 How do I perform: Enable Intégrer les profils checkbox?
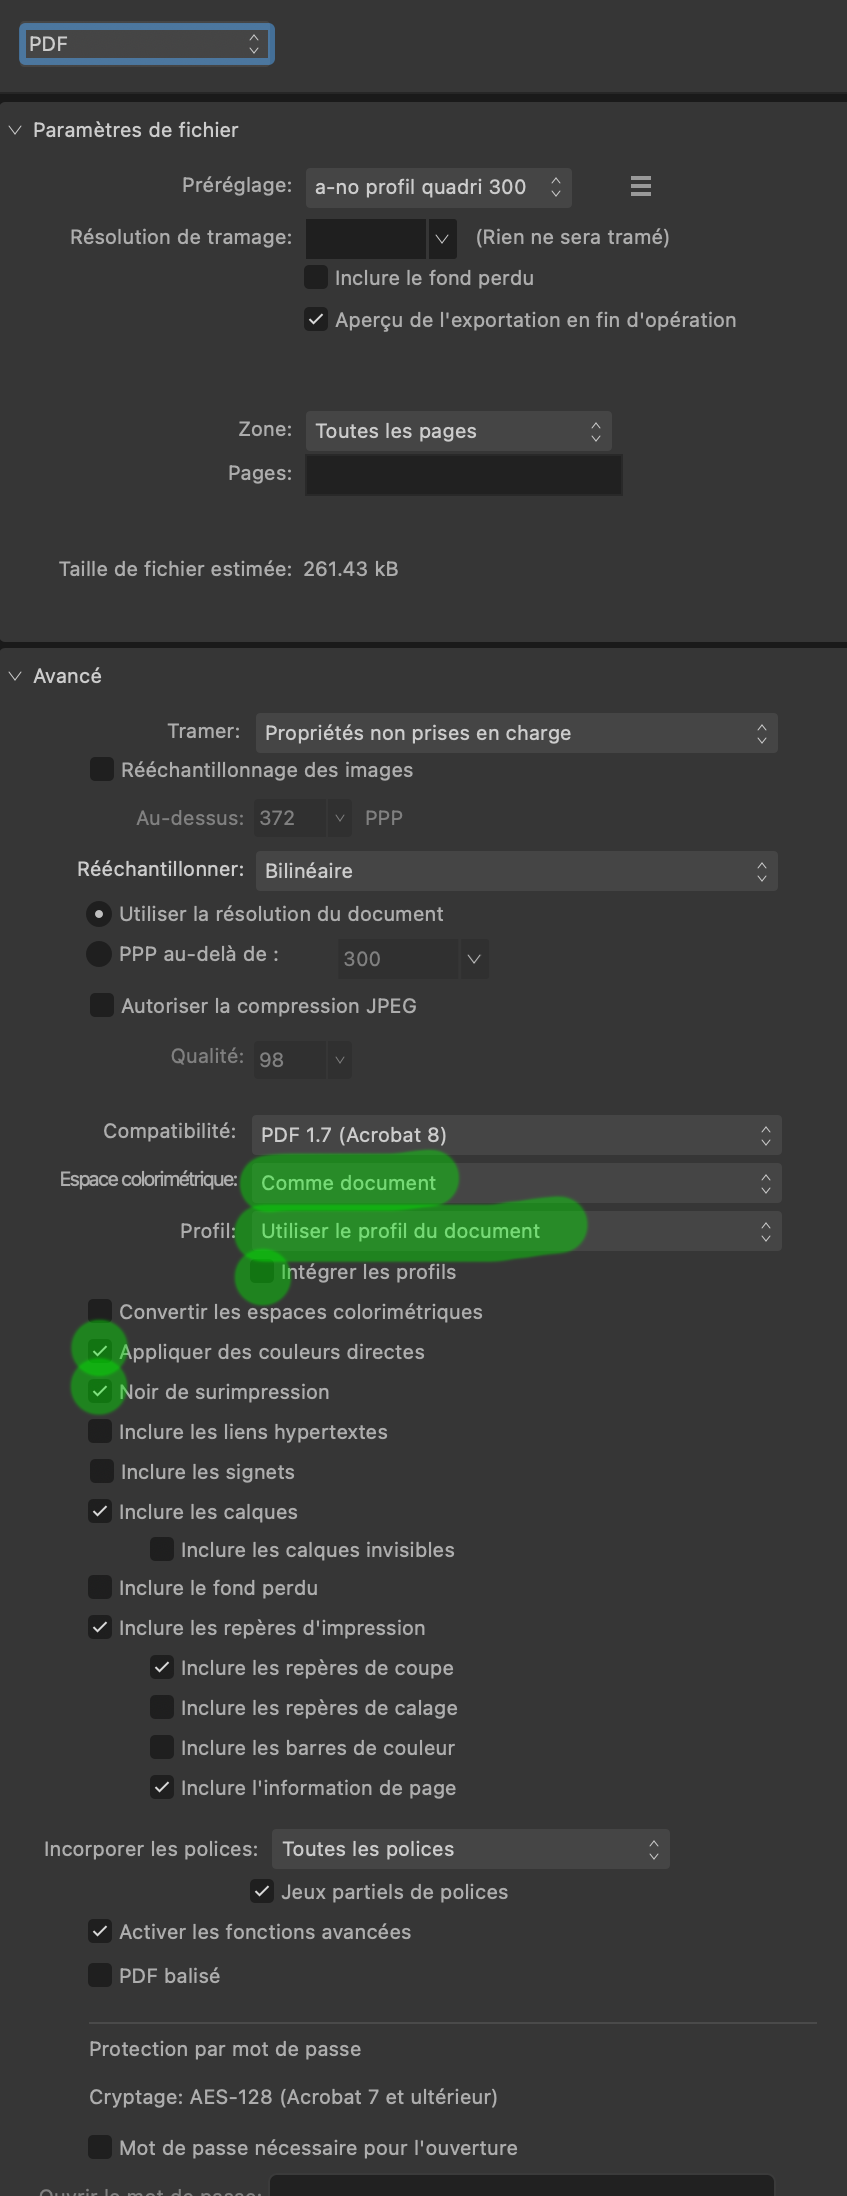[x=262, y=1272]
